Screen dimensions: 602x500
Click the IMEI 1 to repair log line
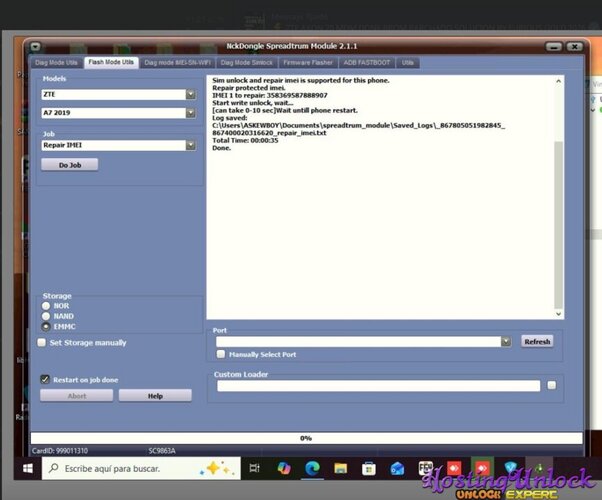pyautogui.click(x=270, y=95)
